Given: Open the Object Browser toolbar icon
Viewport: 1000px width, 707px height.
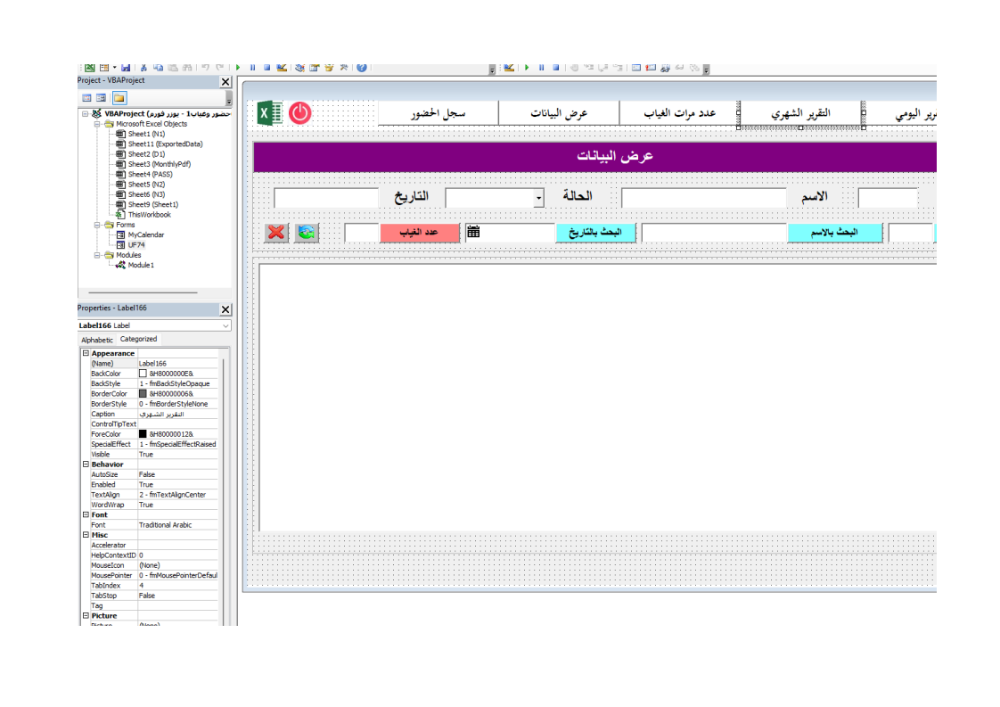Looking at the screenshot, I should pos(329,68).
